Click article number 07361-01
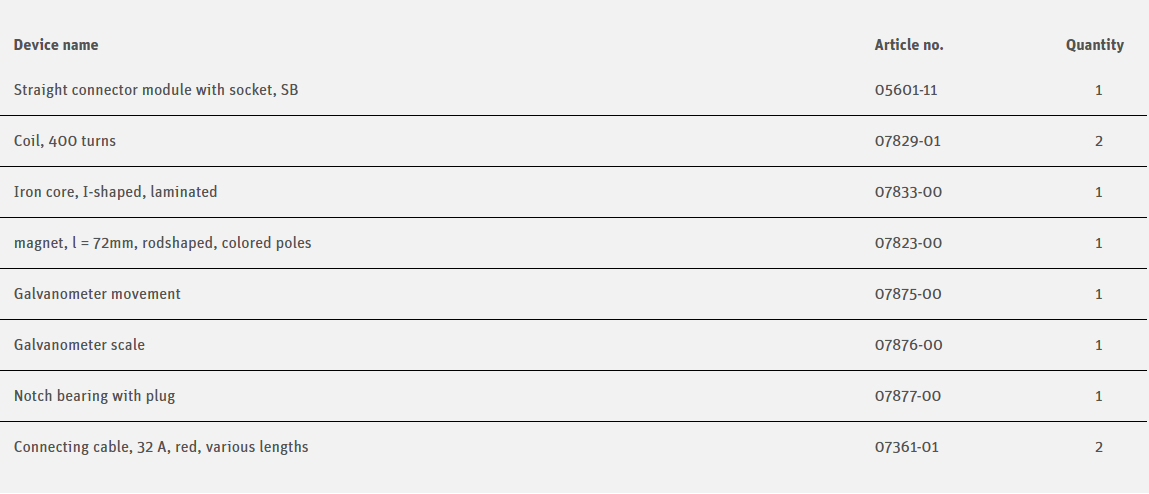Viewport: 1149px width, 494px height. [907, 447]
